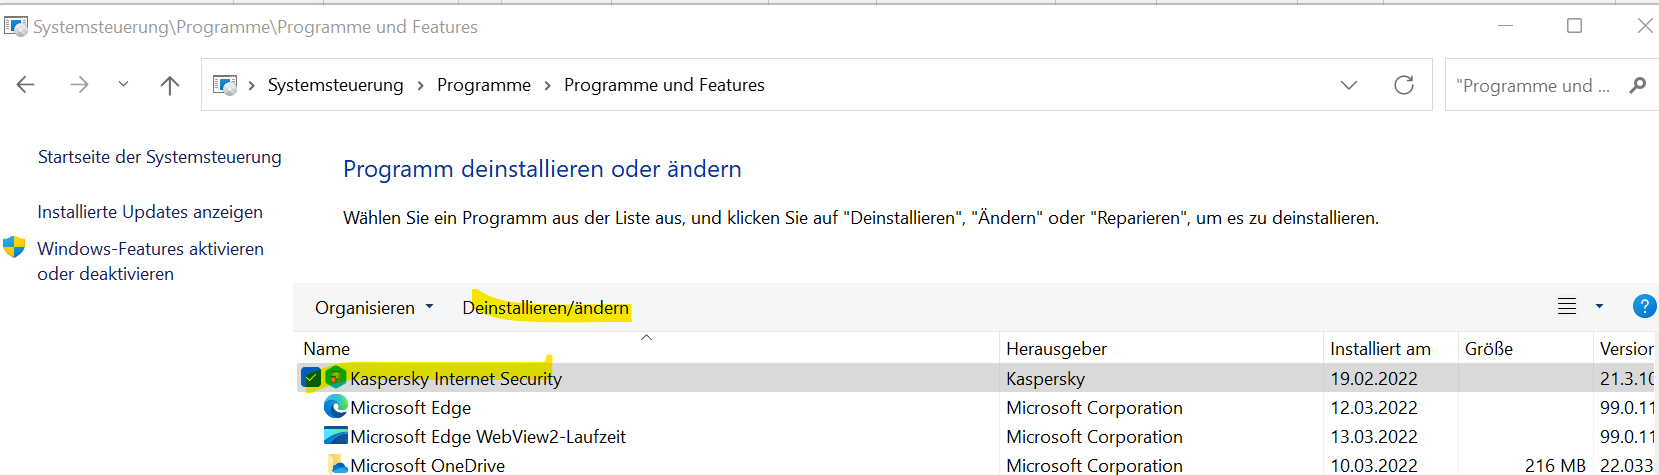Click the Microsoft OneDrive icon
Viewport: 1659px width, 475px height.
[336, 465]
